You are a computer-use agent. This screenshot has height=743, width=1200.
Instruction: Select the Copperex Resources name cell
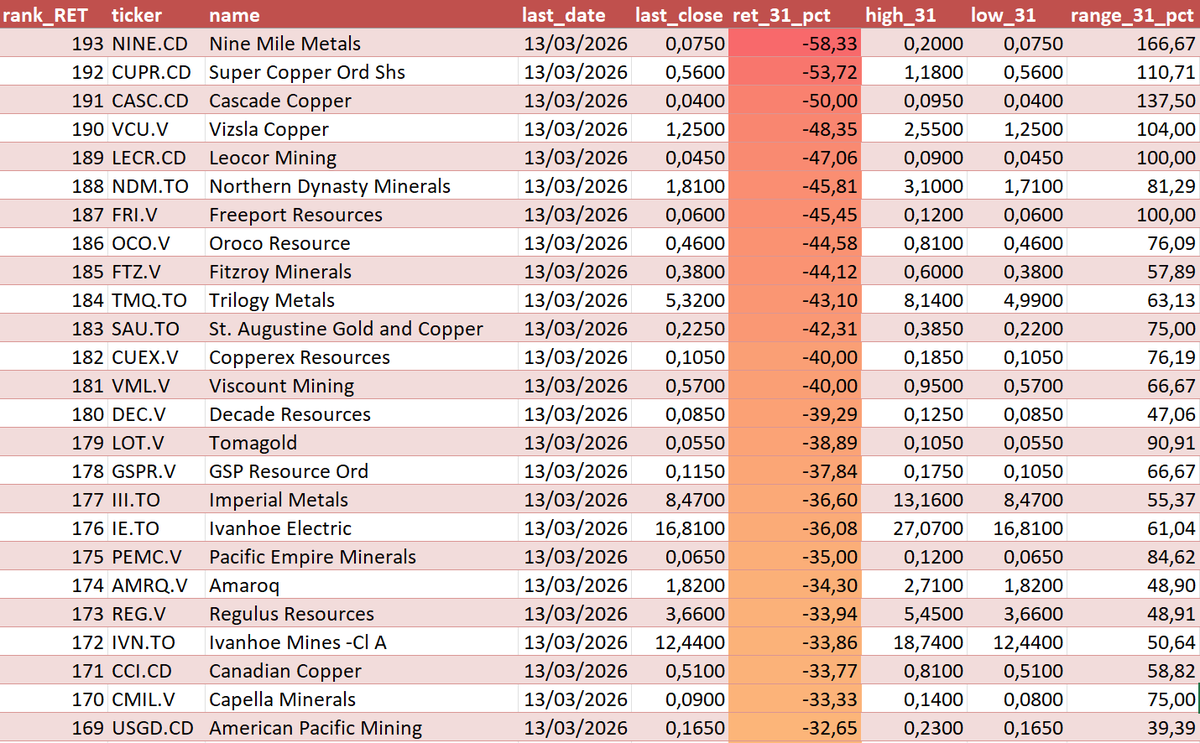tap(361, 357)
